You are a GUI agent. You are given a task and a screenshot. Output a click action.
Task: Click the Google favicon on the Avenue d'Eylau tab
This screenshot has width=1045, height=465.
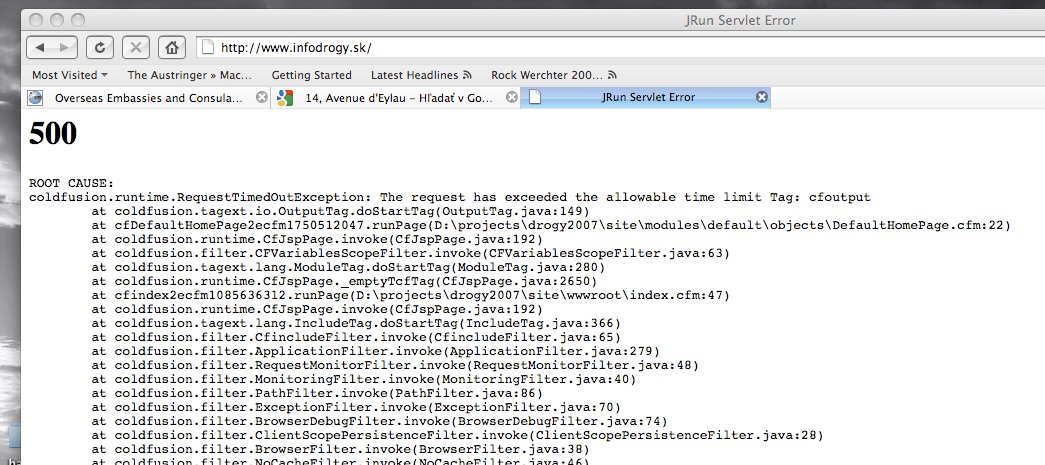point(285,98)
